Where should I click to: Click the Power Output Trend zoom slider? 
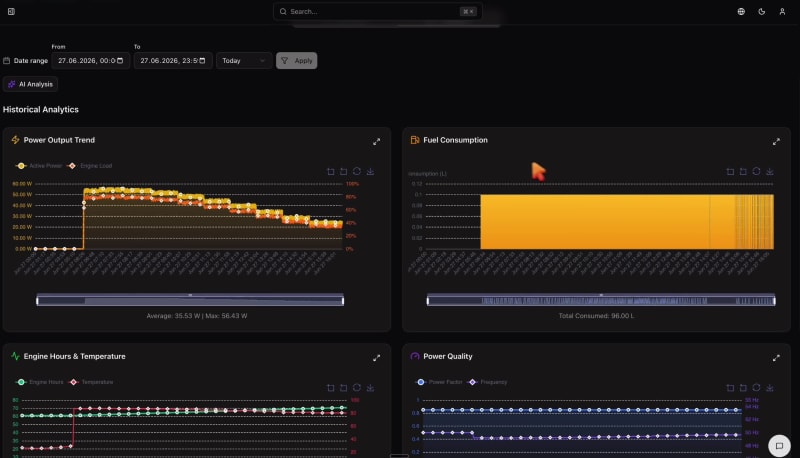[x=190, y=300]
